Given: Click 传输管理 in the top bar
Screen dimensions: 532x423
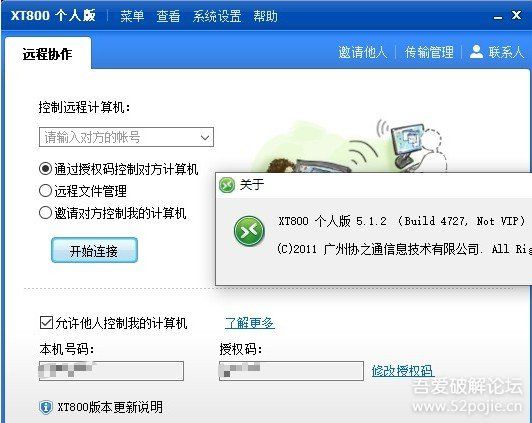Looking at the screenshot, I should (x=429, y=52).
